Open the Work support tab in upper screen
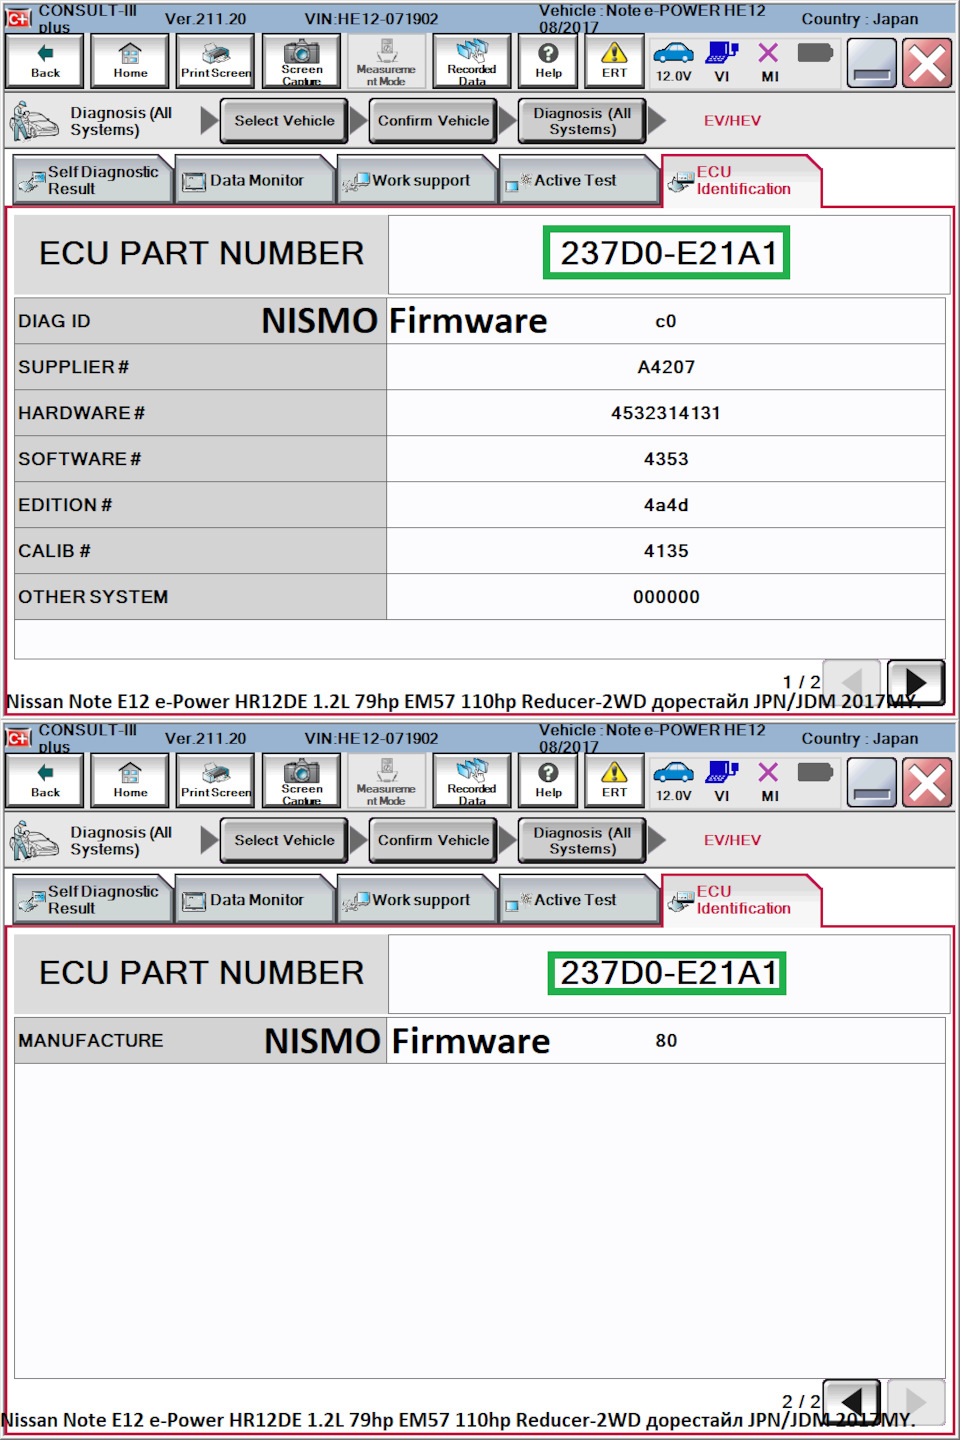 (x=417, y=180)
